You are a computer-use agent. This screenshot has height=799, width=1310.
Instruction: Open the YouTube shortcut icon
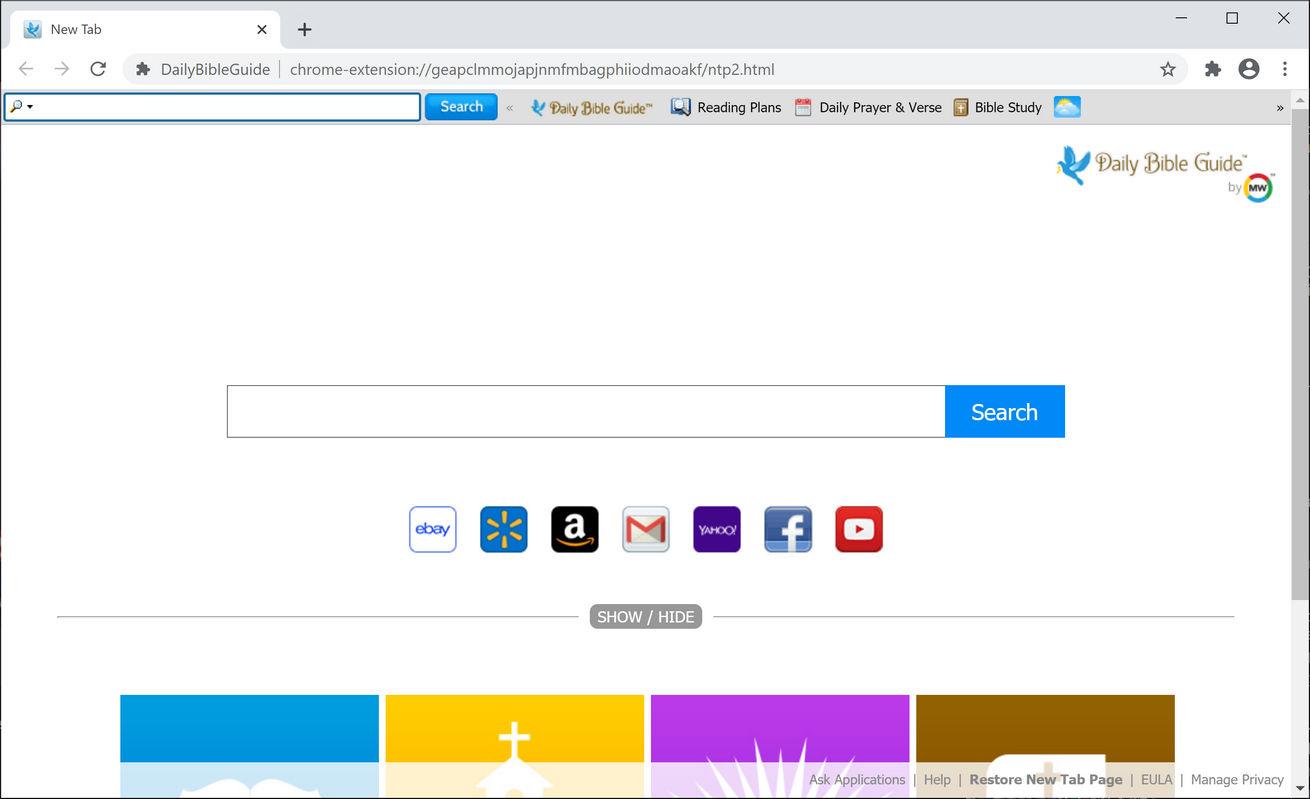[859, 529]
